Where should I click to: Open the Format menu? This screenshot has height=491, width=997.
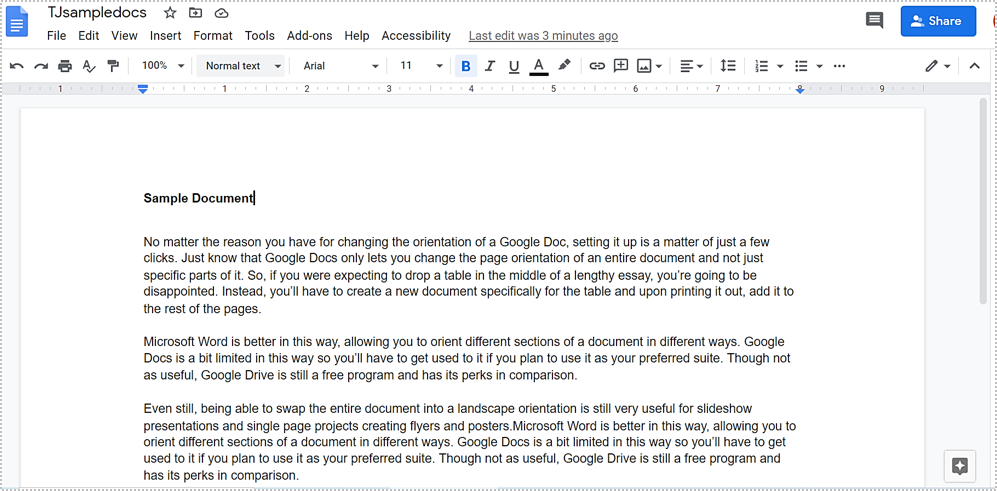click(213, 36)
